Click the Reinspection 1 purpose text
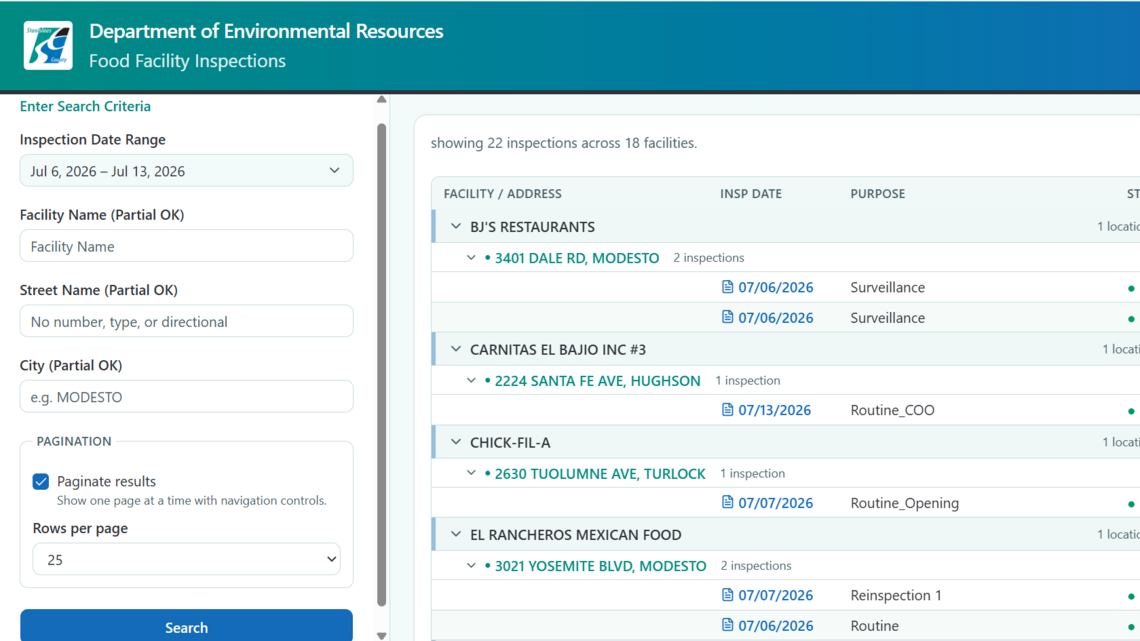 click(x=896, y=595)
